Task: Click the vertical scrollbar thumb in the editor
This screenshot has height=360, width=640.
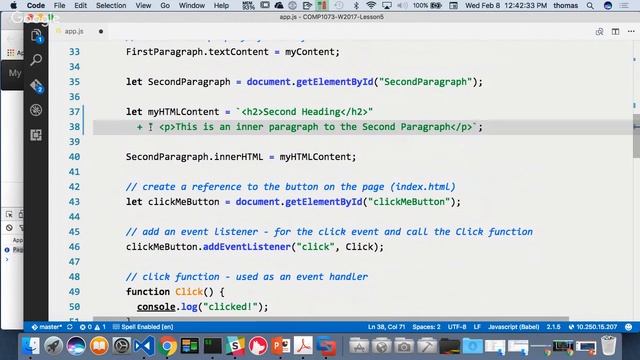Action: (x=636, y=136)
